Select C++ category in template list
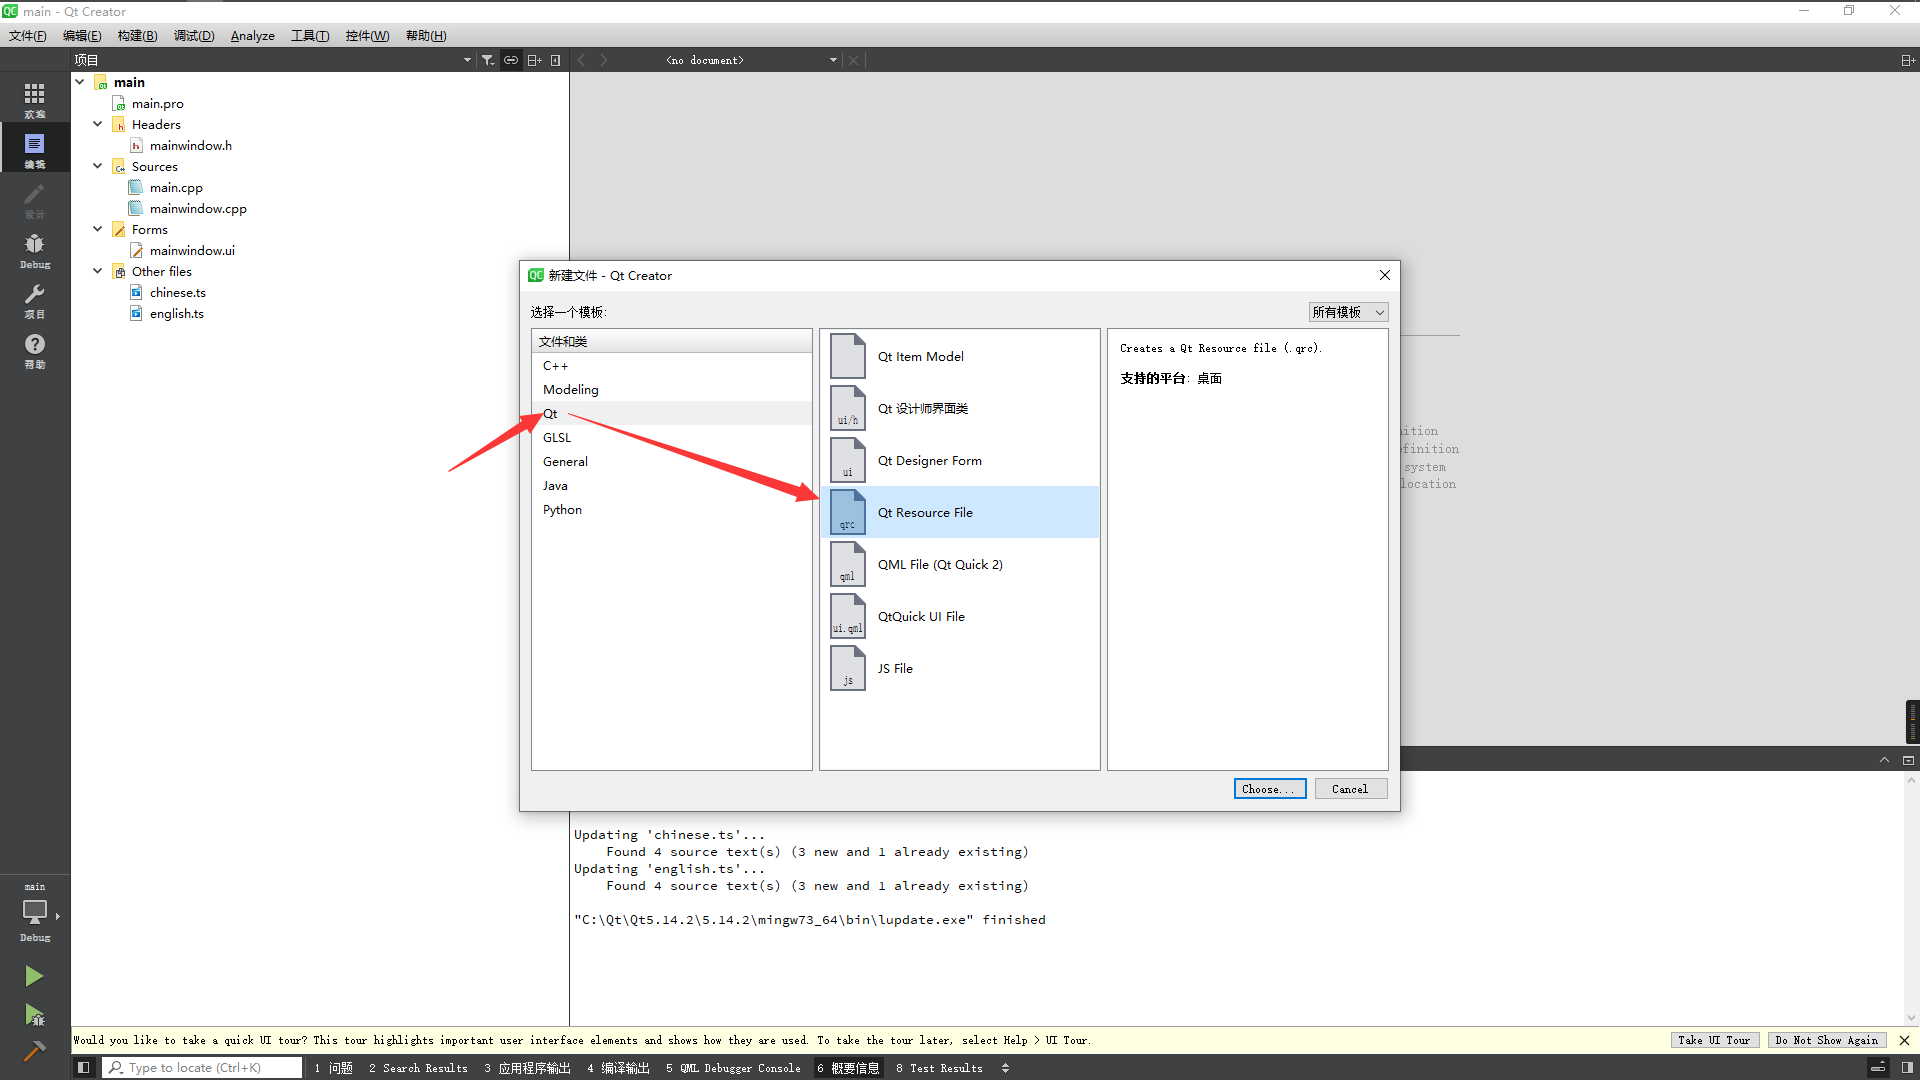The height and width of the screenshot is (1080, 1920). [x=671, y=365]
